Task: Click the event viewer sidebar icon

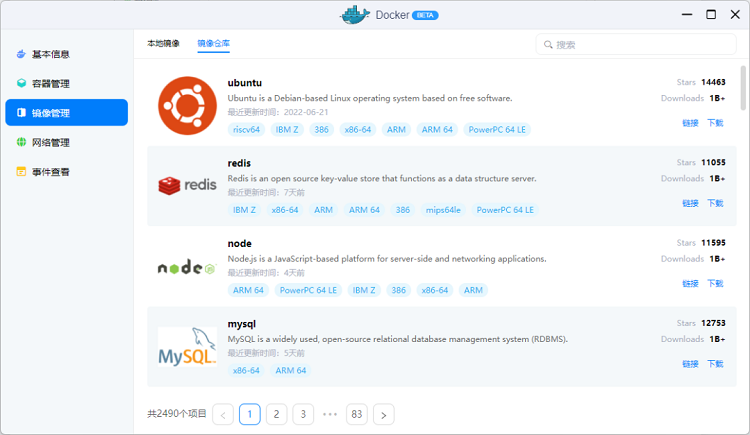Action: pos(21,172)
